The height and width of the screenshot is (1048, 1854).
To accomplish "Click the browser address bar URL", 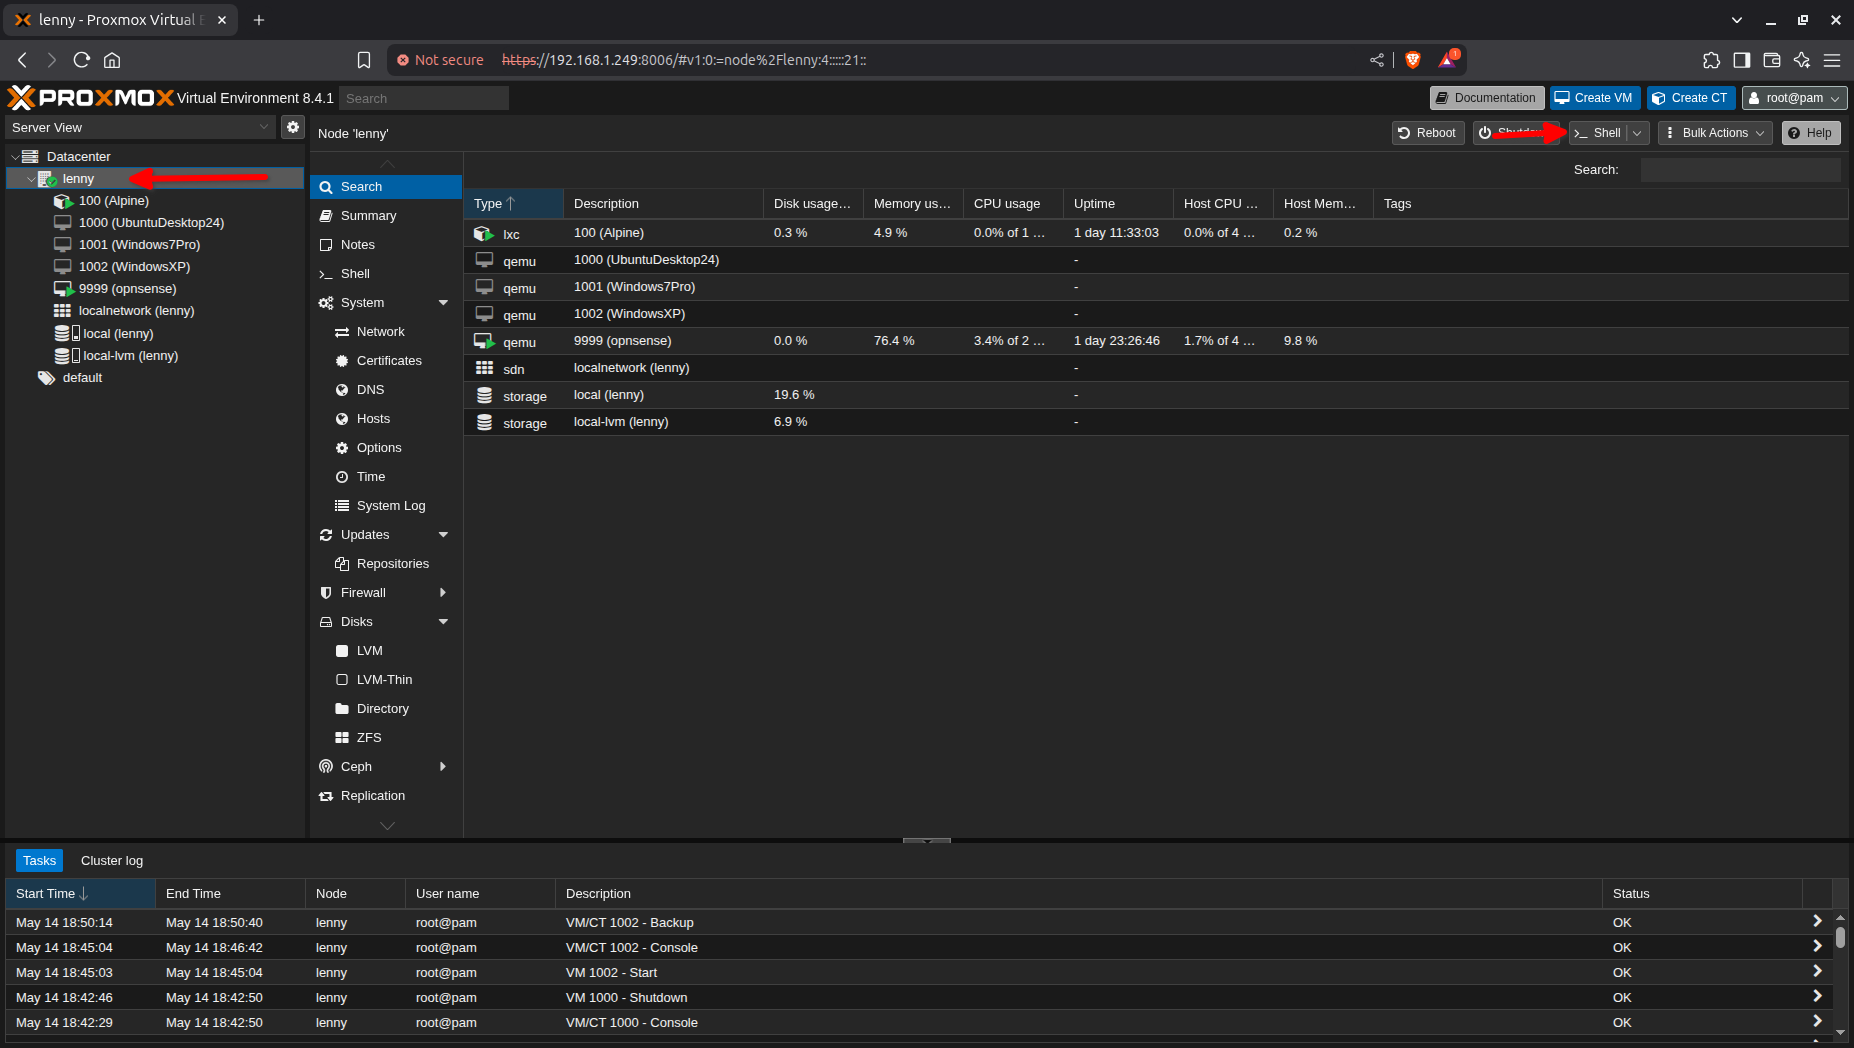I will 684,60.
